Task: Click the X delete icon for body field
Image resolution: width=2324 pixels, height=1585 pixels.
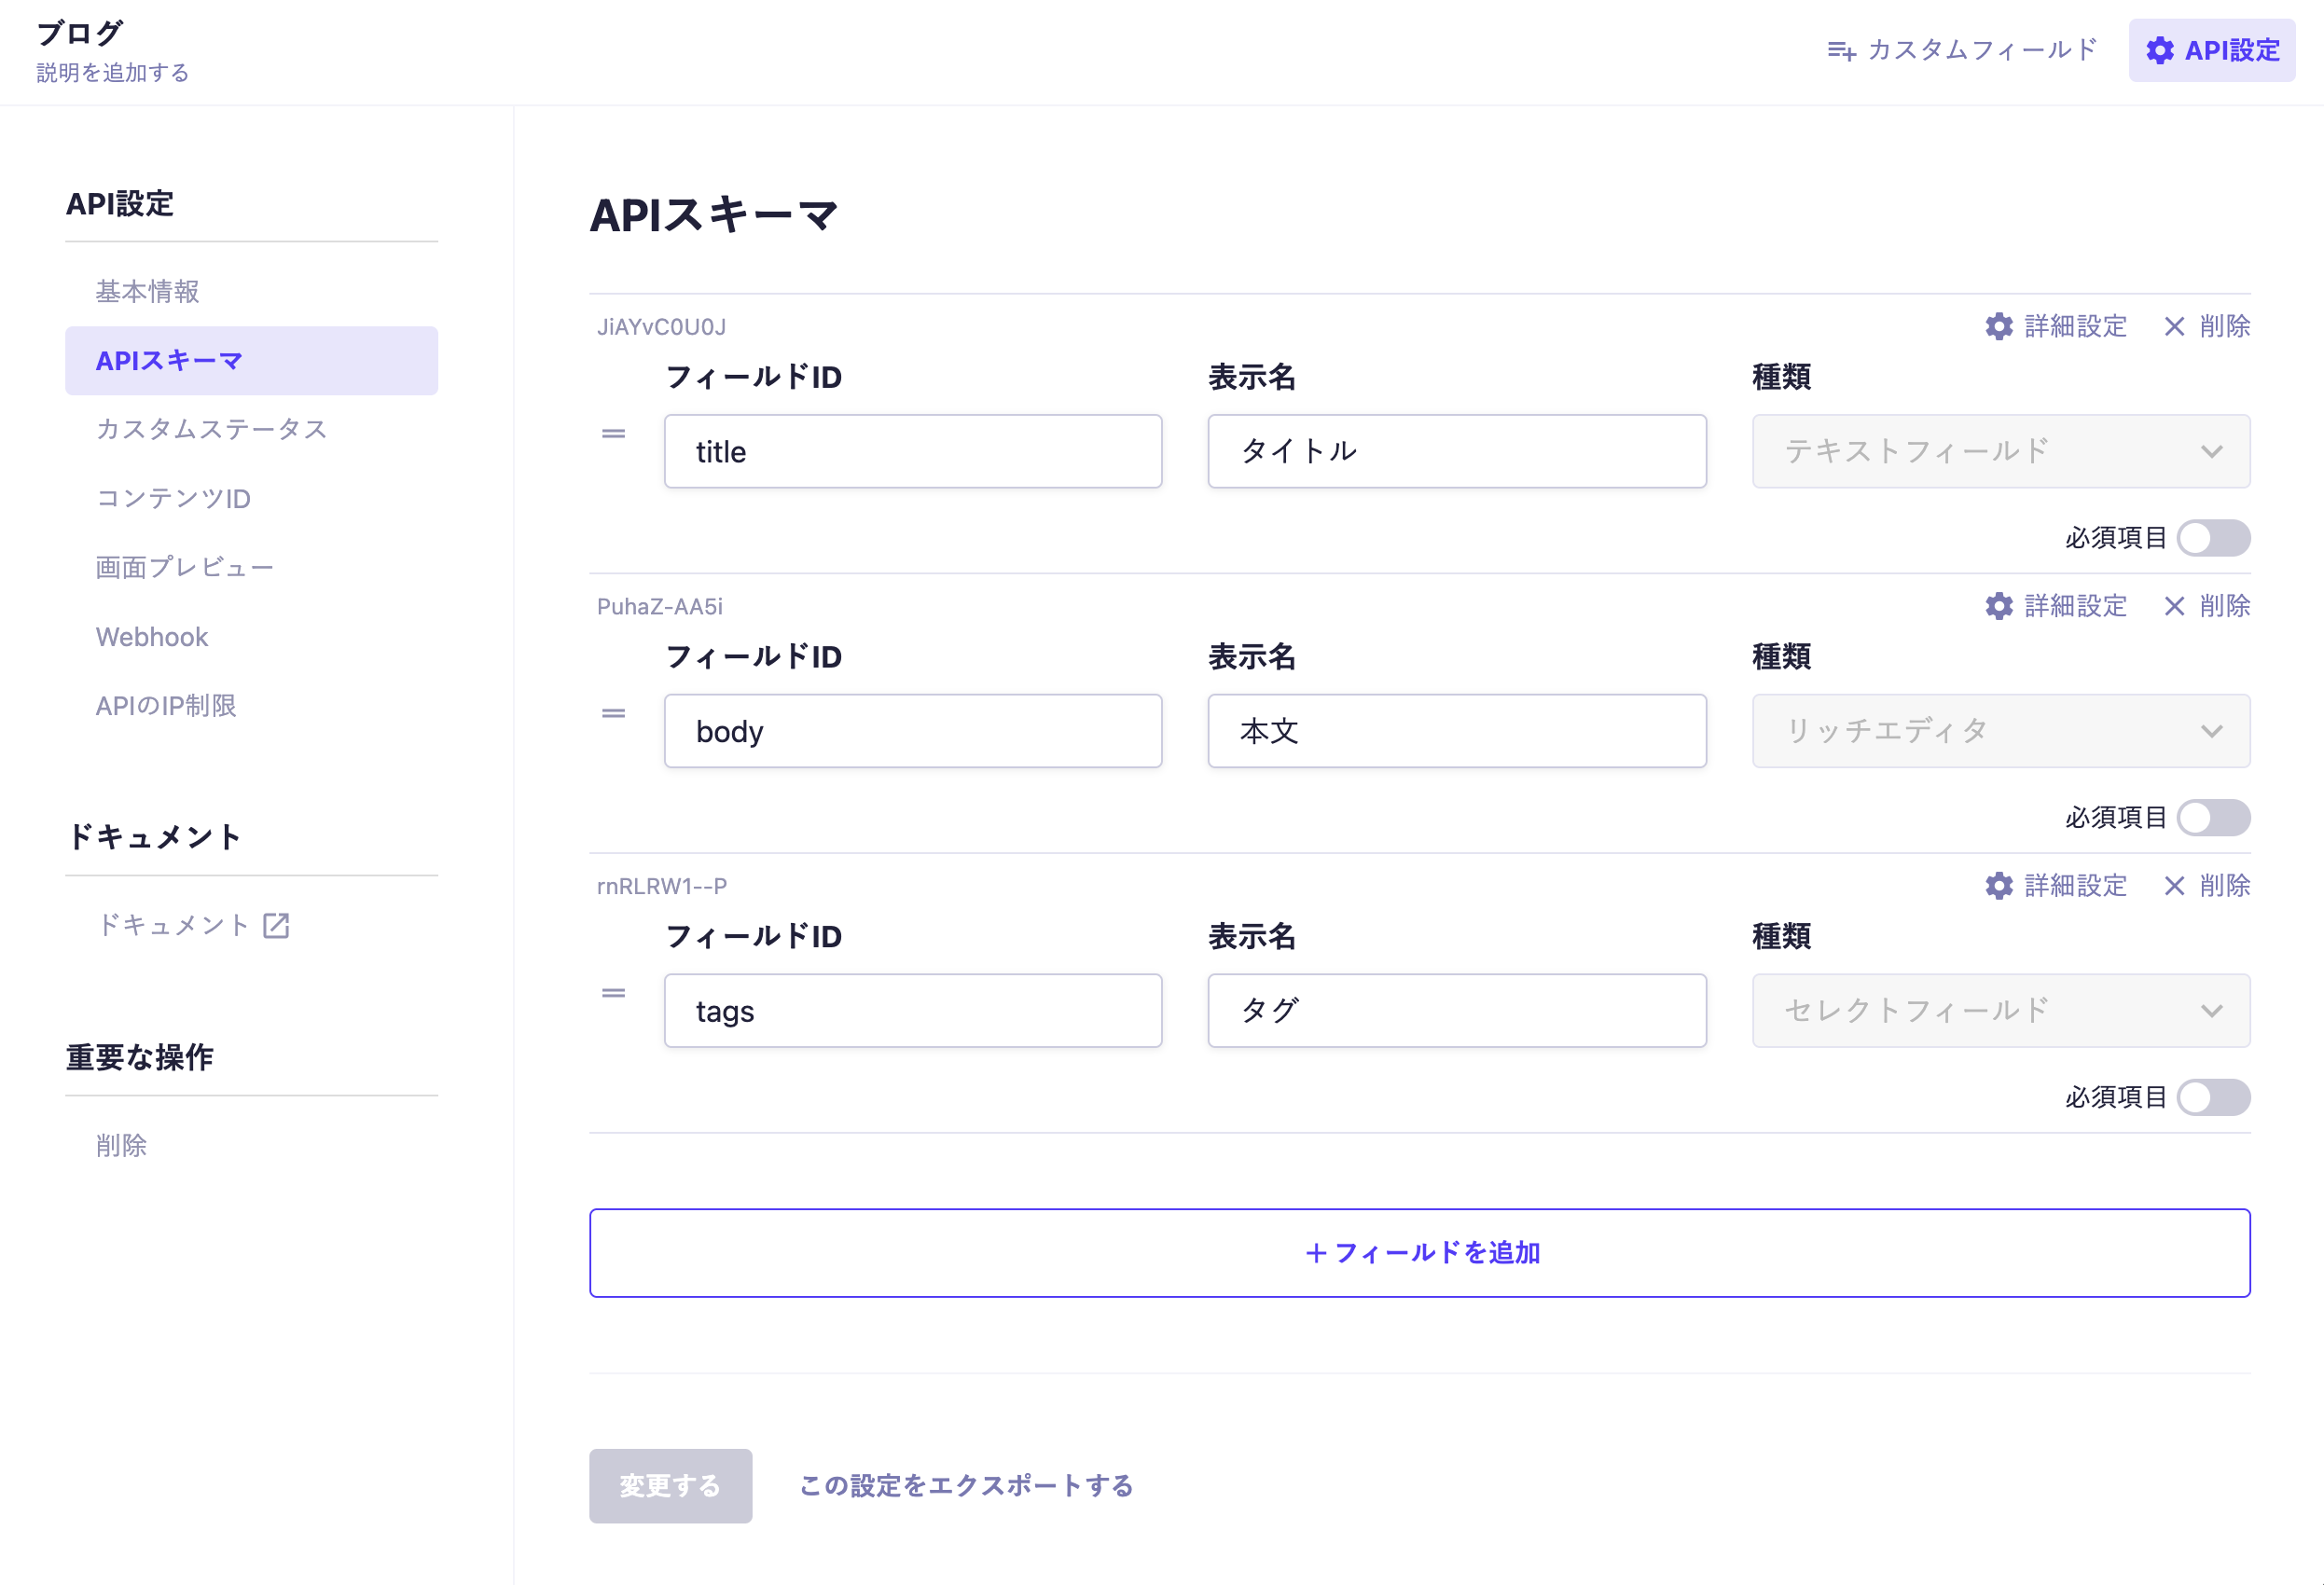Action: (2174, 606)
